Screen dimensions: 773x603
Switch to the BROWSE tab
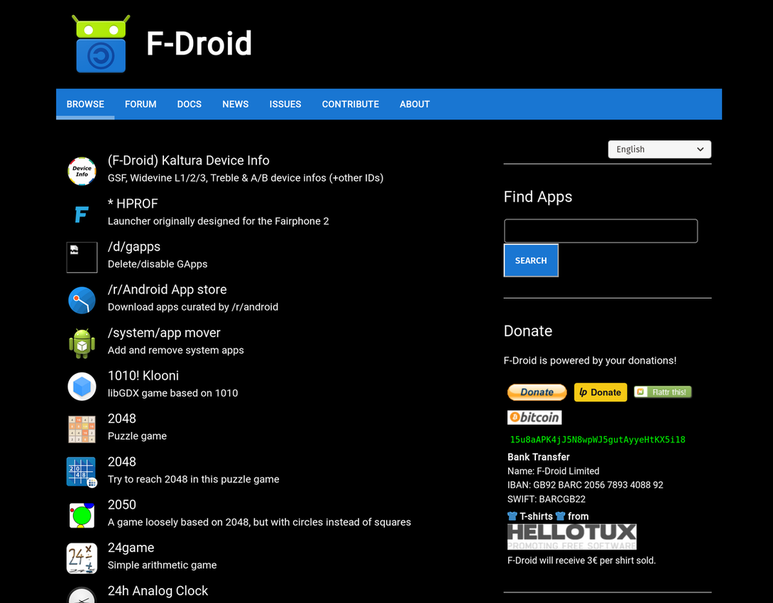click(x=85, y=104)
